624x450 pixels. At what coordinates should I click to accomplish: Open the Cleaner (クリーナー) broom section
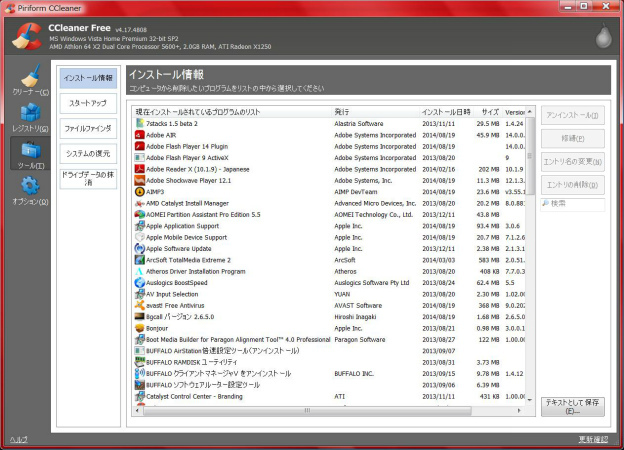(30, 76)
